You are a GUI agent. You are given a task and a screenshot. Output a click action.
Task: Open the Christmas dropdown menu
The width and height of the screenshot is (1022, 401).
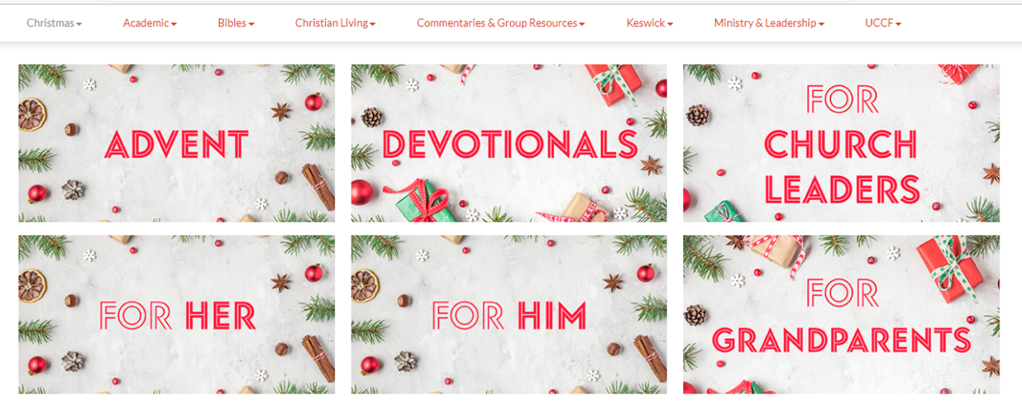pos(54,23)
